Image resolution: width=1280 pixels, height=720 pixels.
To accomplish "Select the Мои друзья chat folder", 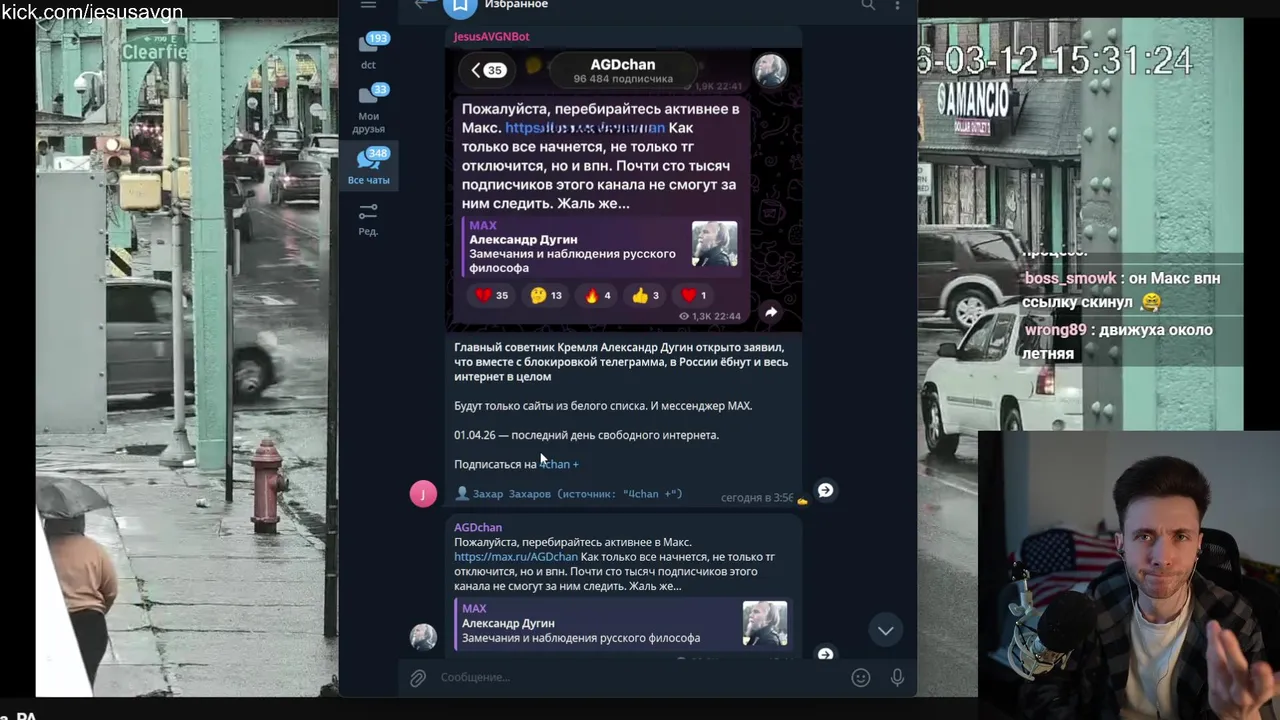I will pyautogui.click(x=368, y=109).
